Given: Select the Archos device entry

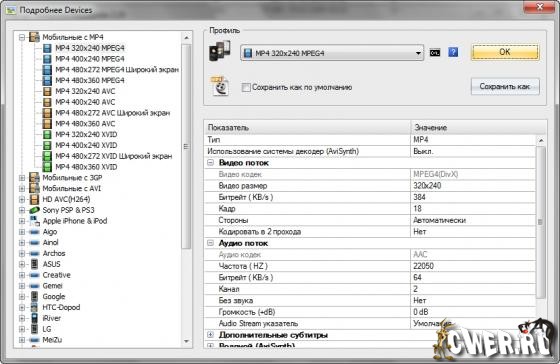Looking at the screenshot, I should coord(54,253).
